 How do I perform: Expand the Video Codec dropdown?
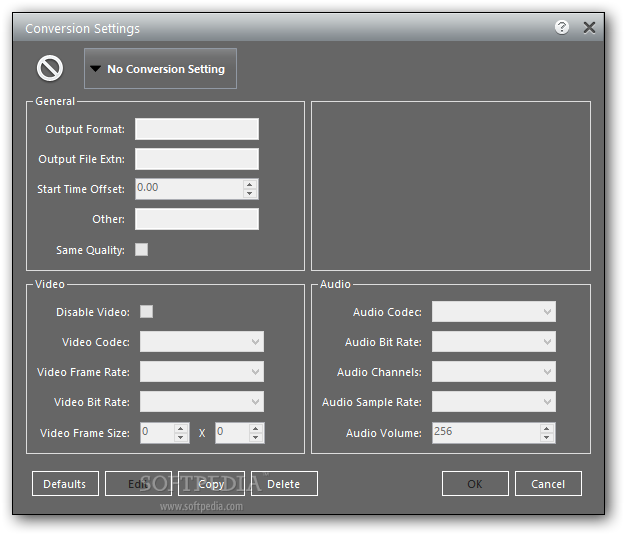(202, 342)
